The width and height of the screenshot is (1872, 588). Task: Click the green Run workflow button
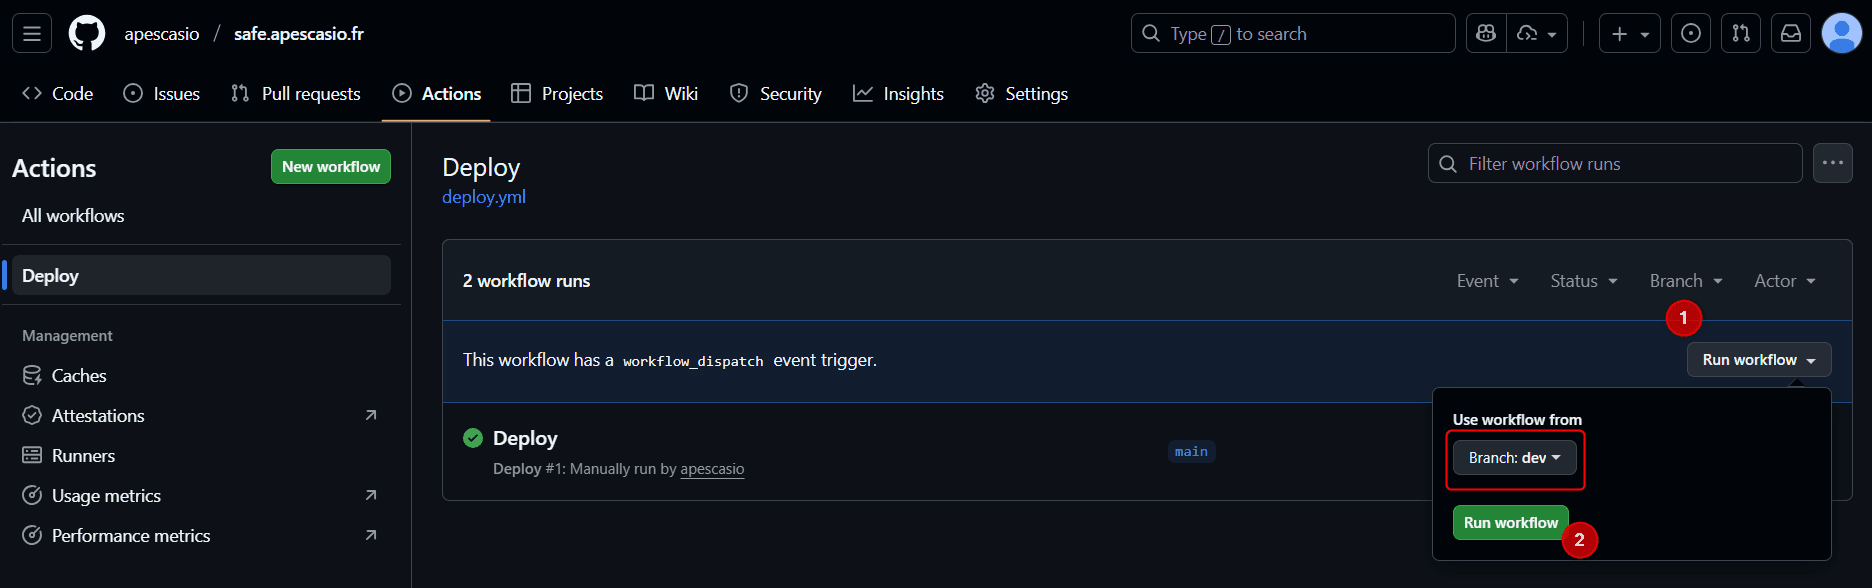[x=1510, y=523]
